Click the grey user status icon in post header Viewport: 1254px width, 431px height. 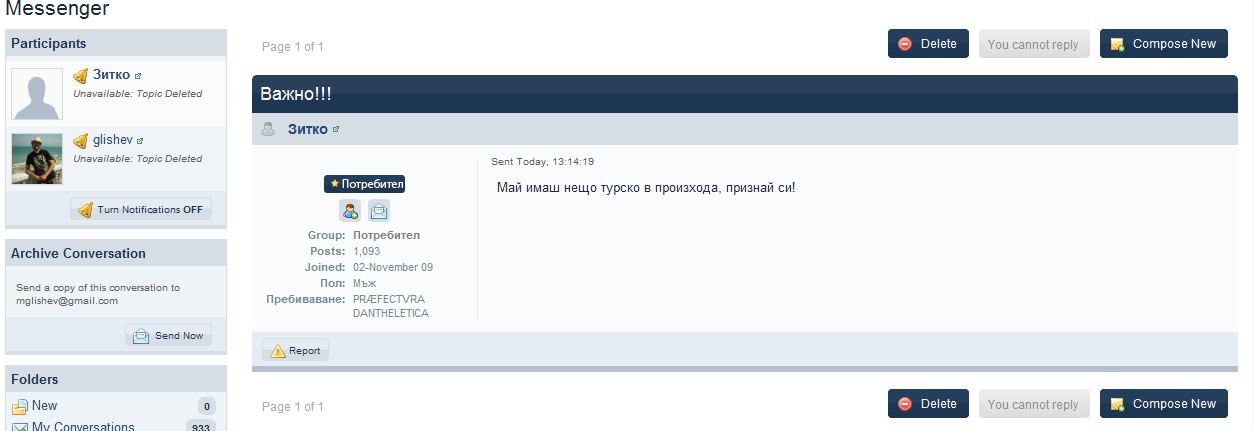(x=268, y=129)
